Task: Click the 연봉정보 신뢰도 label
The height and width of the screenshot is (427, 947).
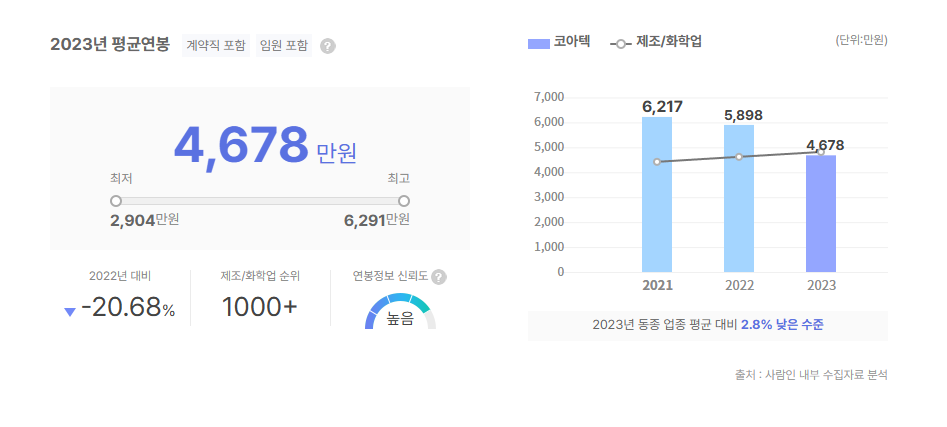Action: tap(391, 277)
